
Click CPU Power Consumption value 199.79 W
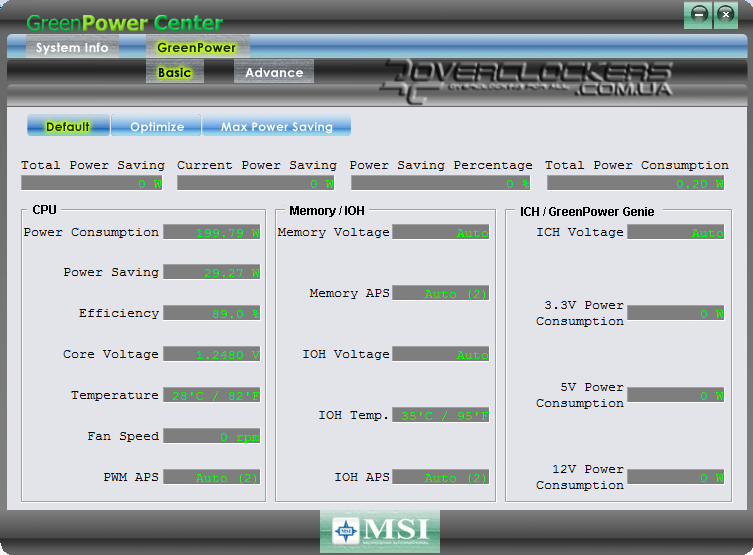point(212,232)
